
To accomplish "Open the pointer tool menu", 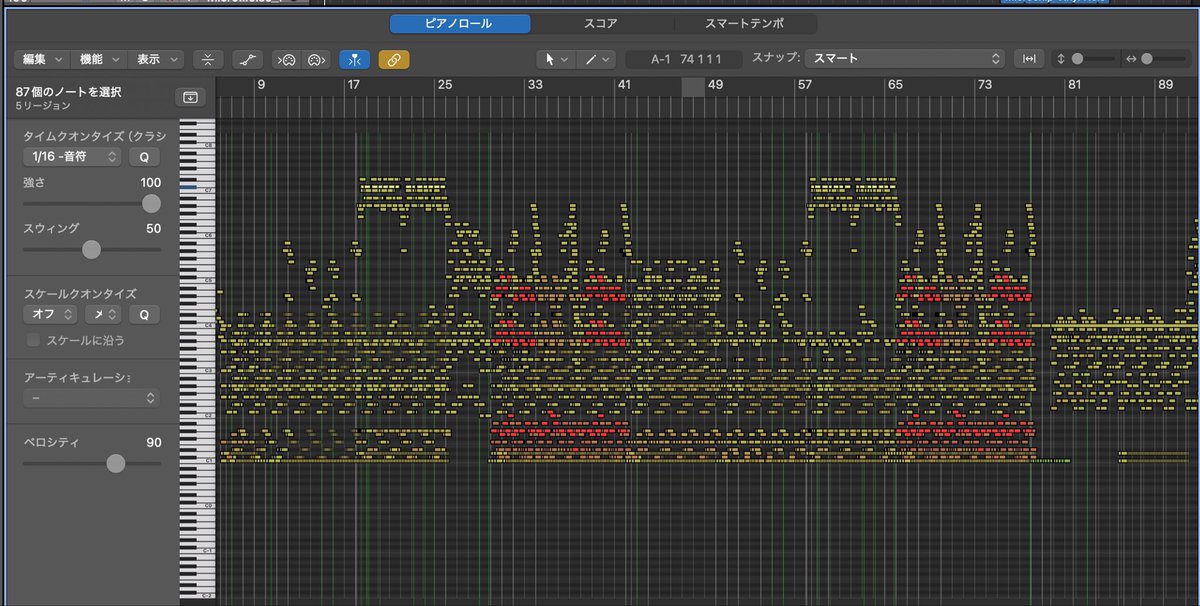I will click(x=556, y=60).
